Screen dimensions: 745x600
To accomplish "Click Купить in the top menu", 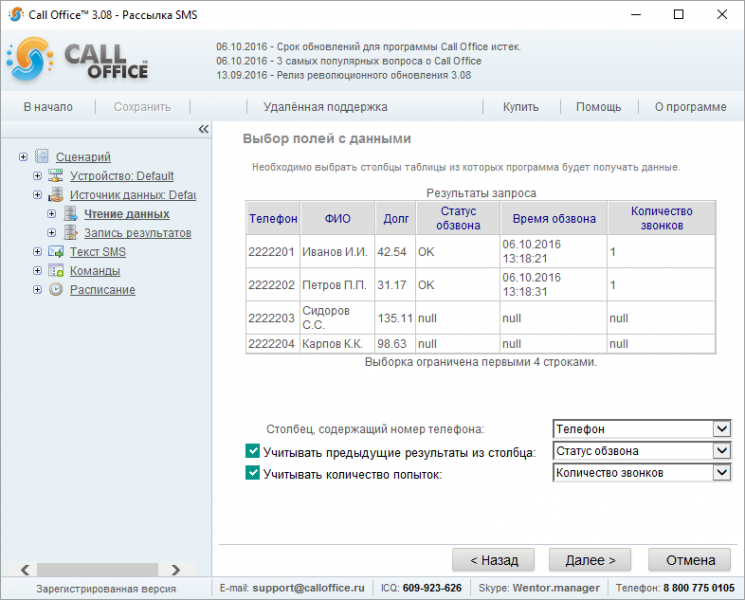I will [x=521, y=107].
